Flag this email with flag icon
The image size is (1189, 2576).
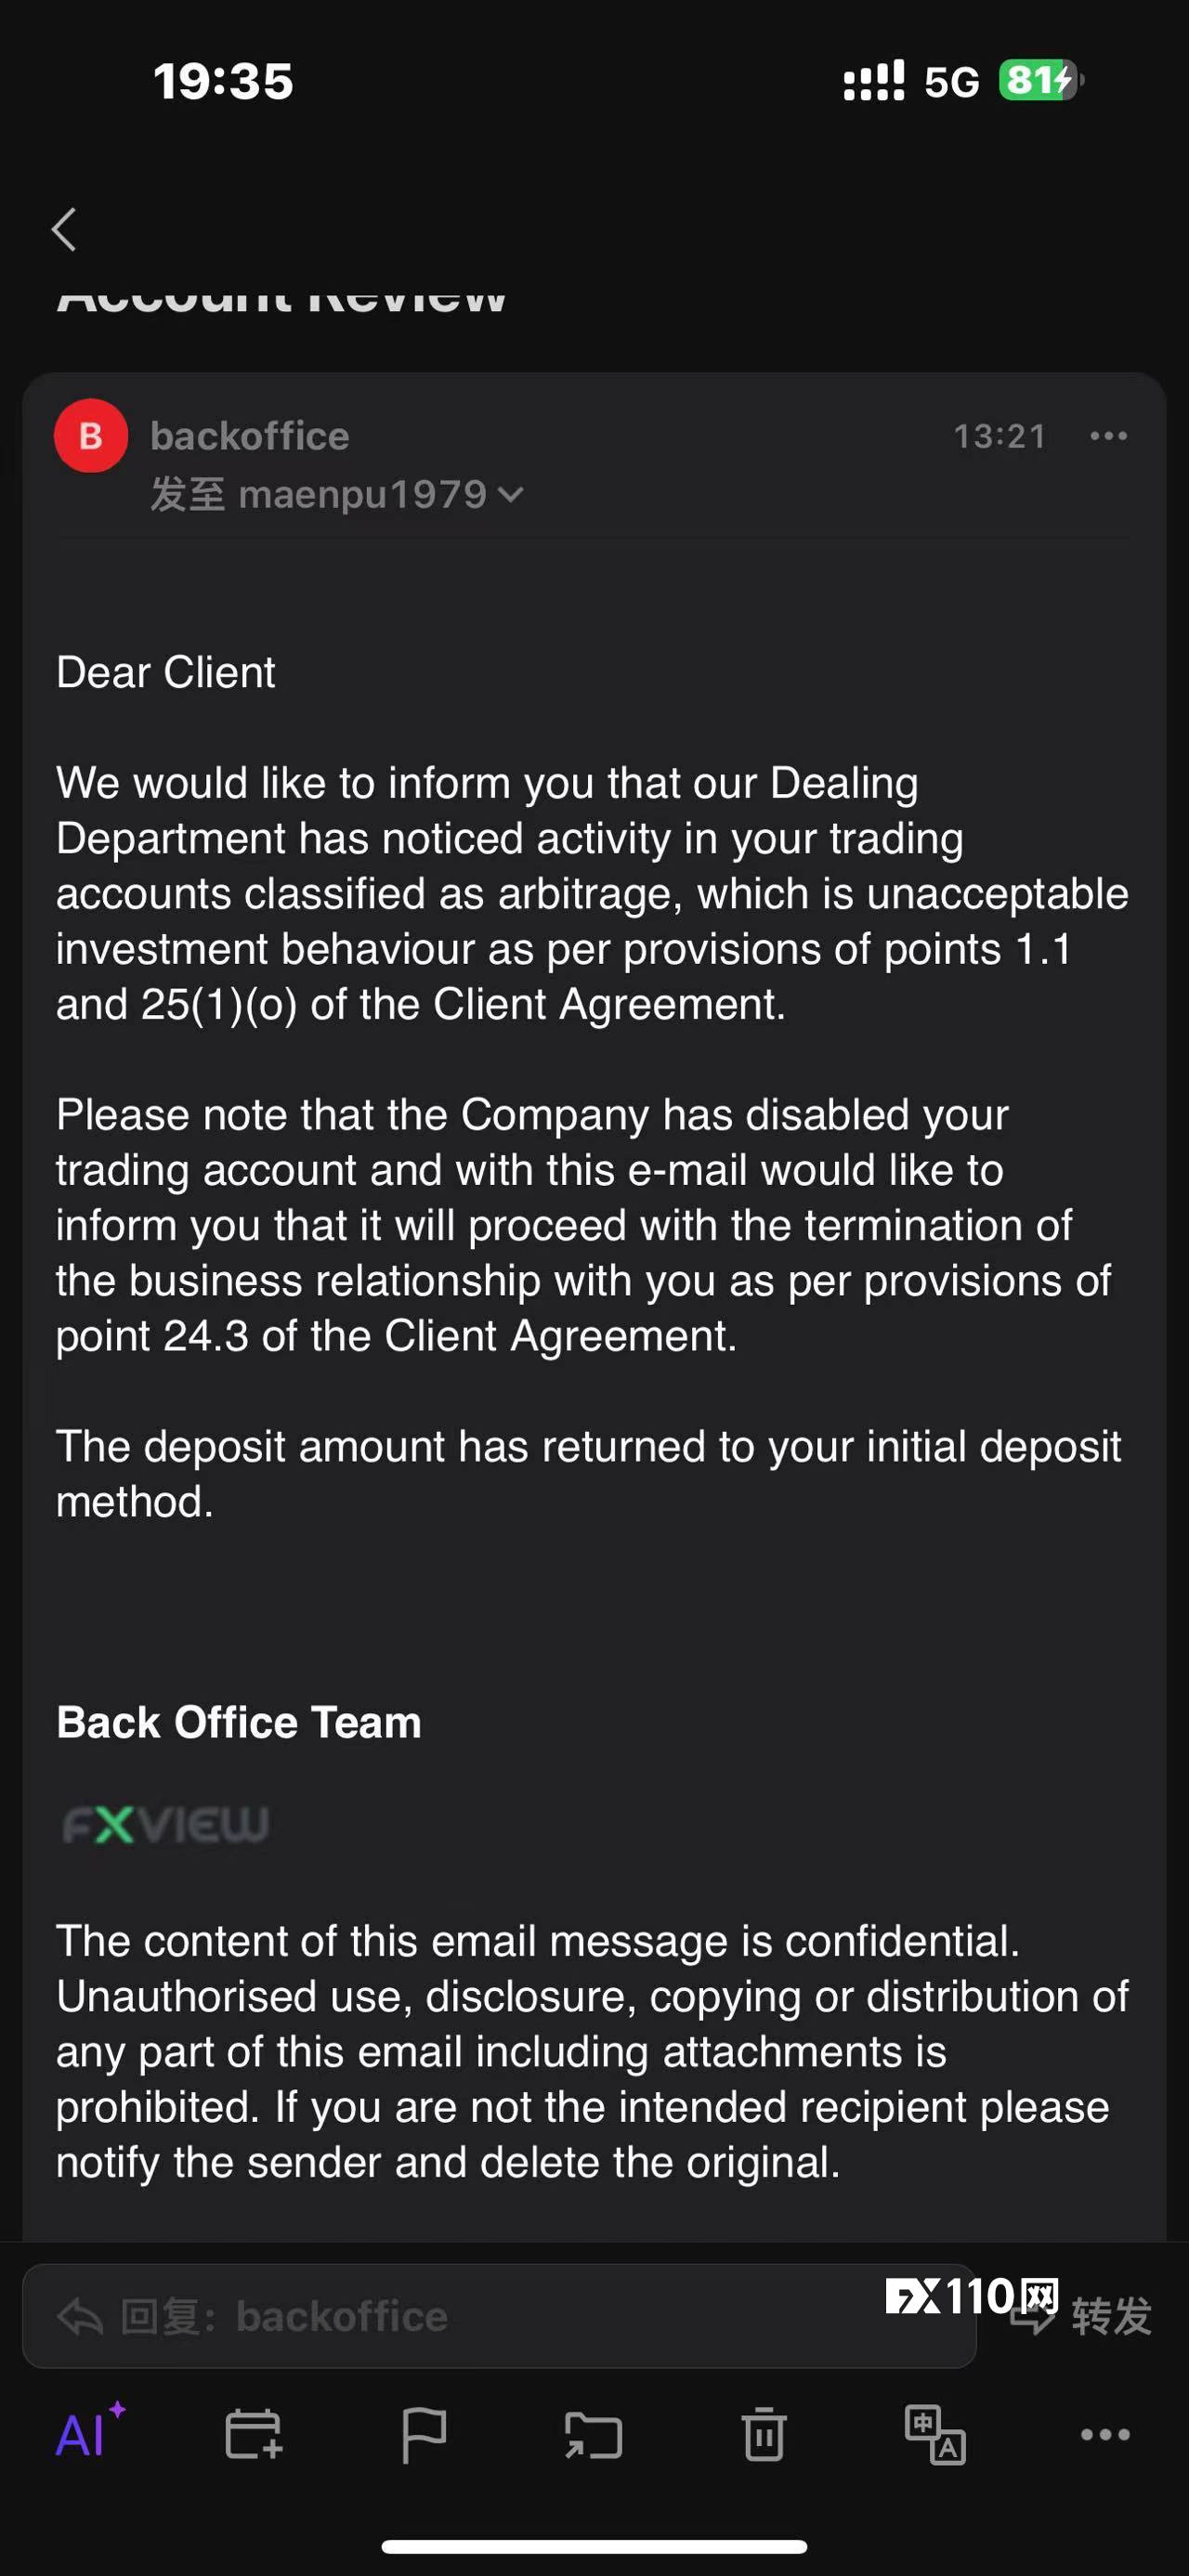(423, 2434)
